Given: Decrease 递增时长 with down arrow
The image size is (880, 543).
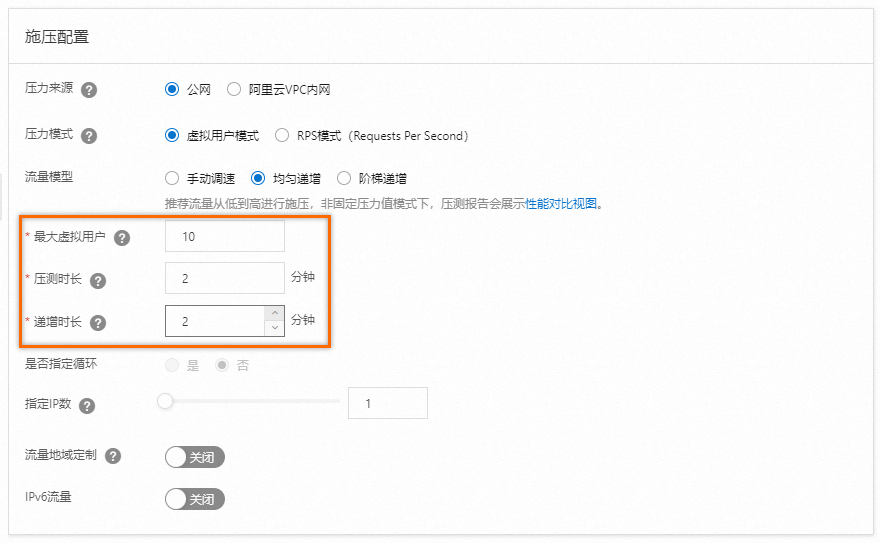Looking at the screenshot, I should pos(274,328).
